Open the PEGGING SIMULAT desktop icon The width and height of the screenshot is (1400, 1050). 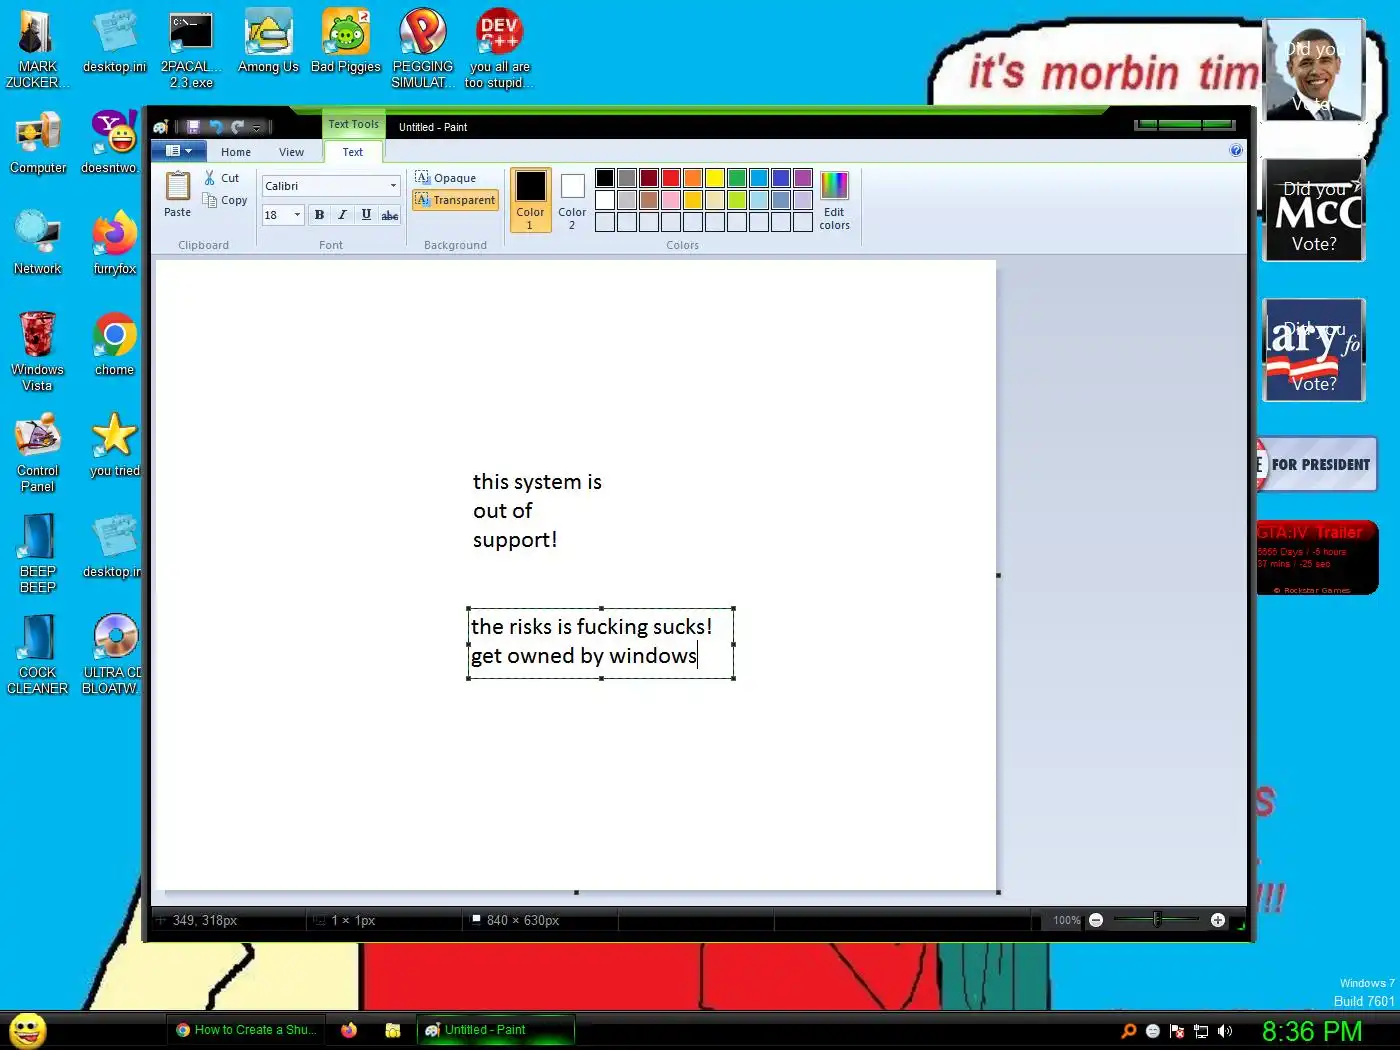click(x=423, y=49)
